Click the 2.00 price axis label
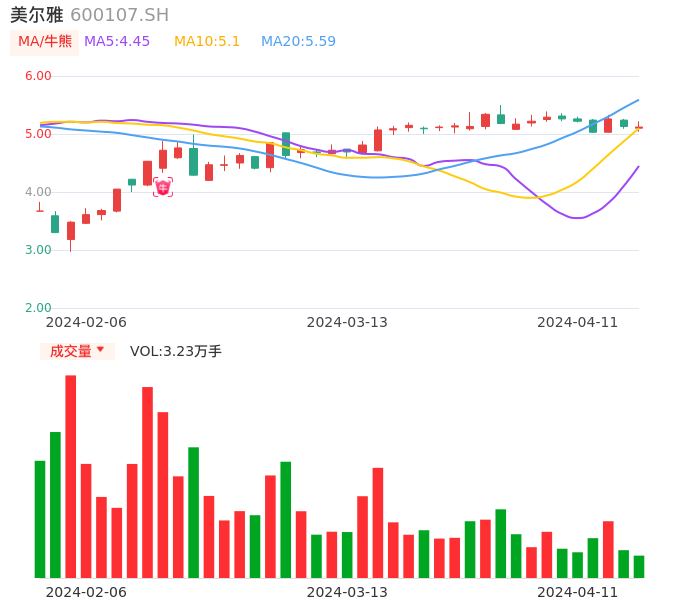686x606 pixels. tap(38, 308)
